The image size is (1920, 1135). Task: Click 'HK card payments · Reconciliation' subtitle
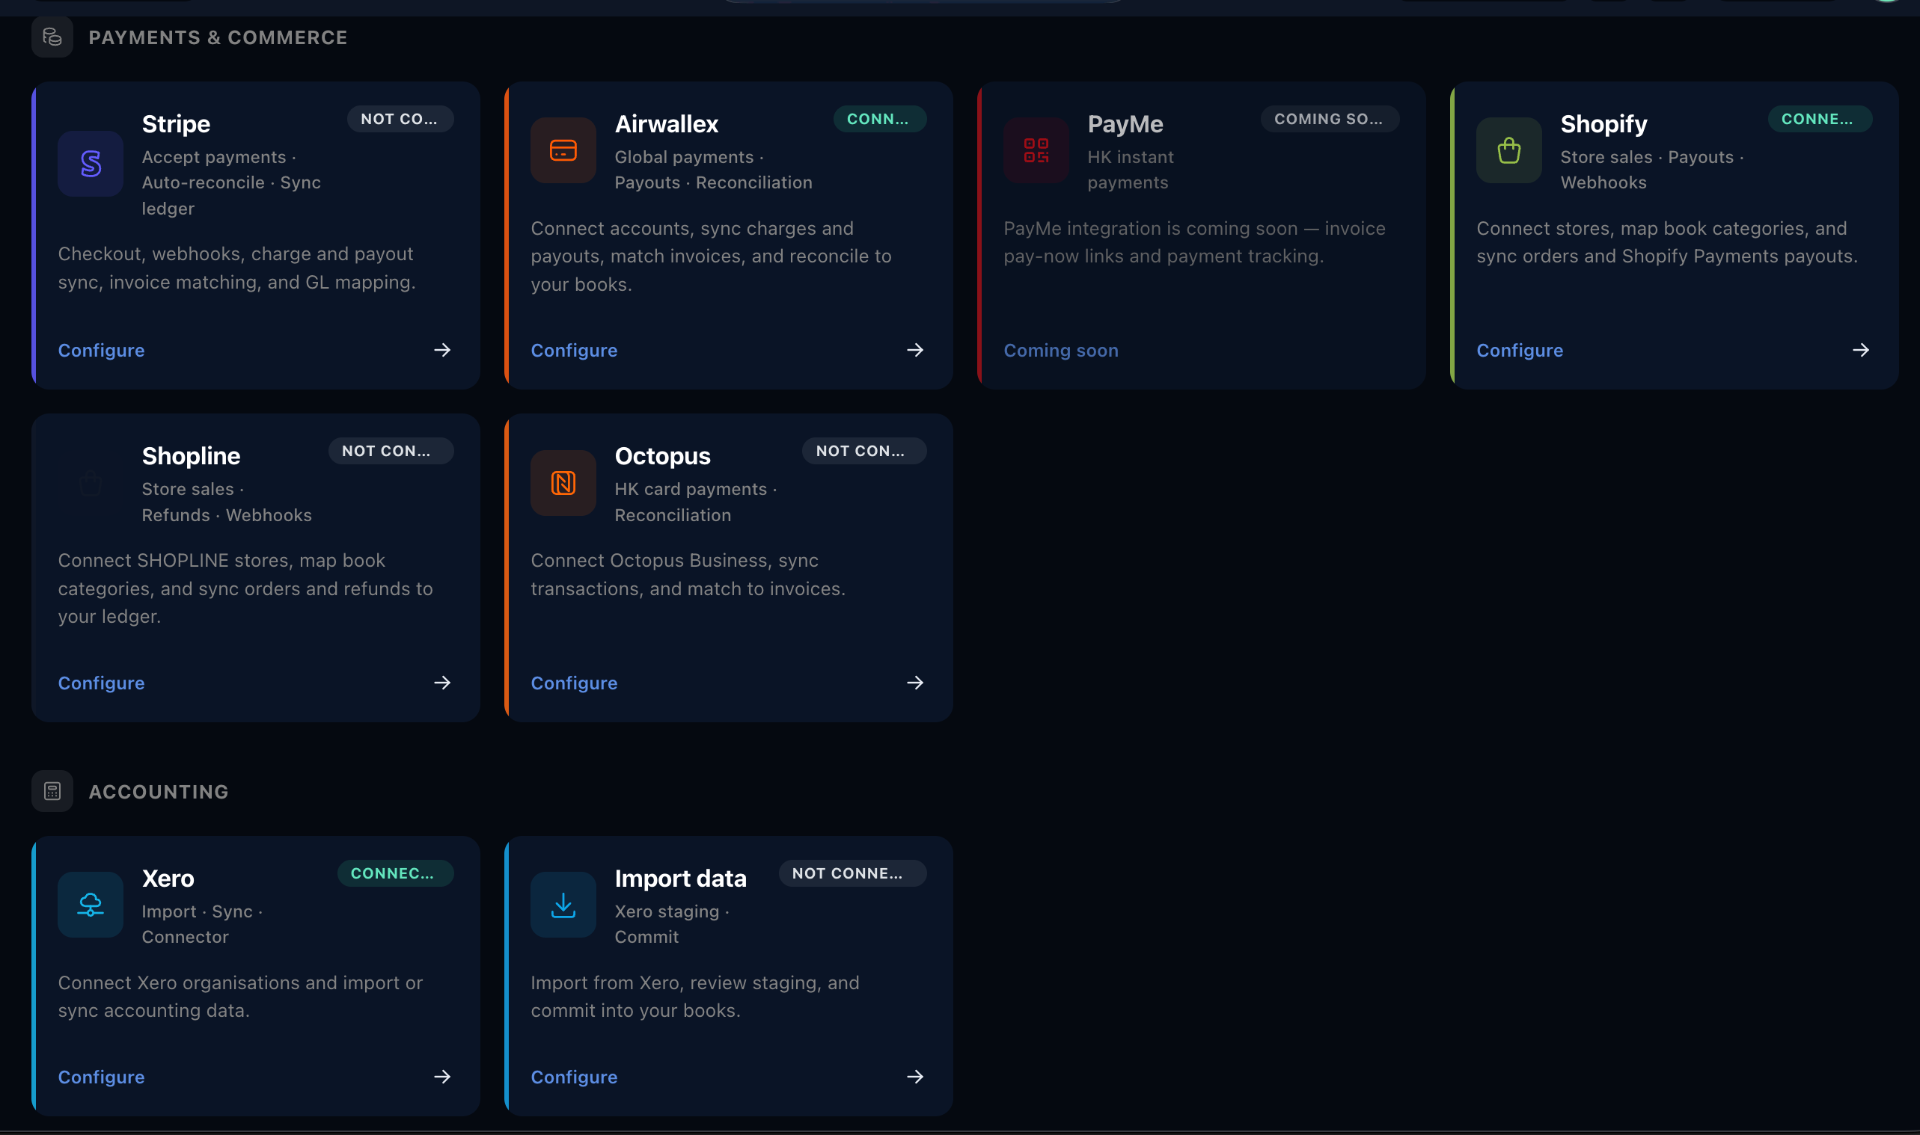[x=695, y=502]
